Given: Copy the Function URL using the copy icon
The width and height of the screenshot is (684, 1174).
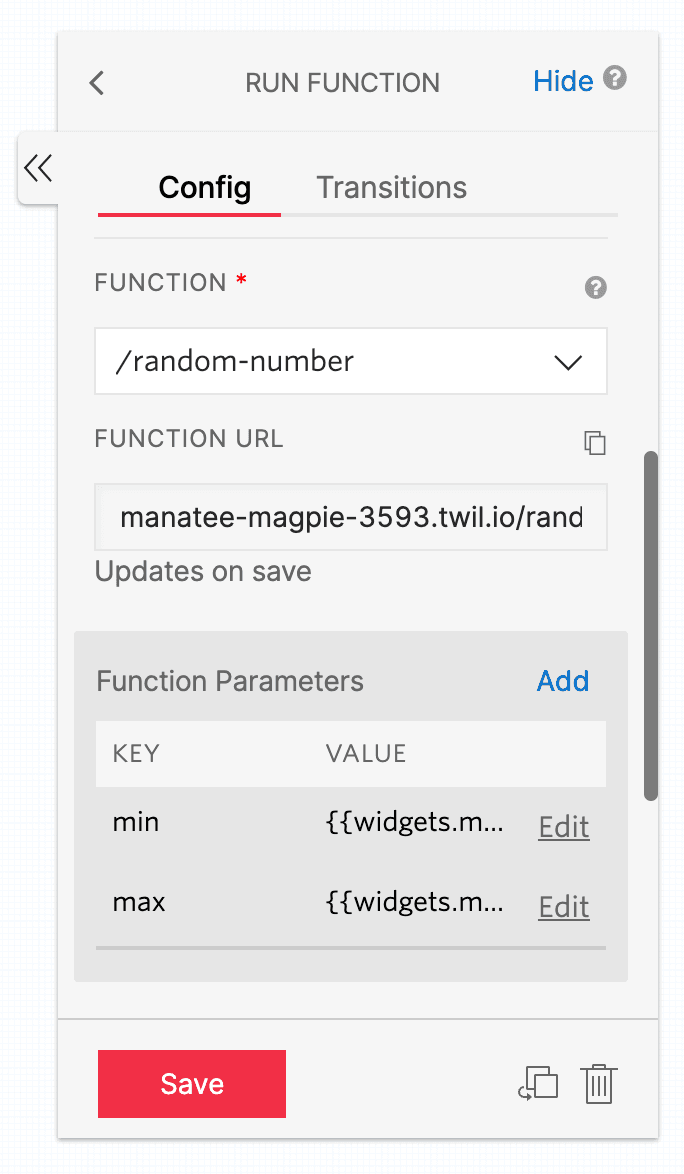Looking at the screenshot, I should (x=595, y=443).
